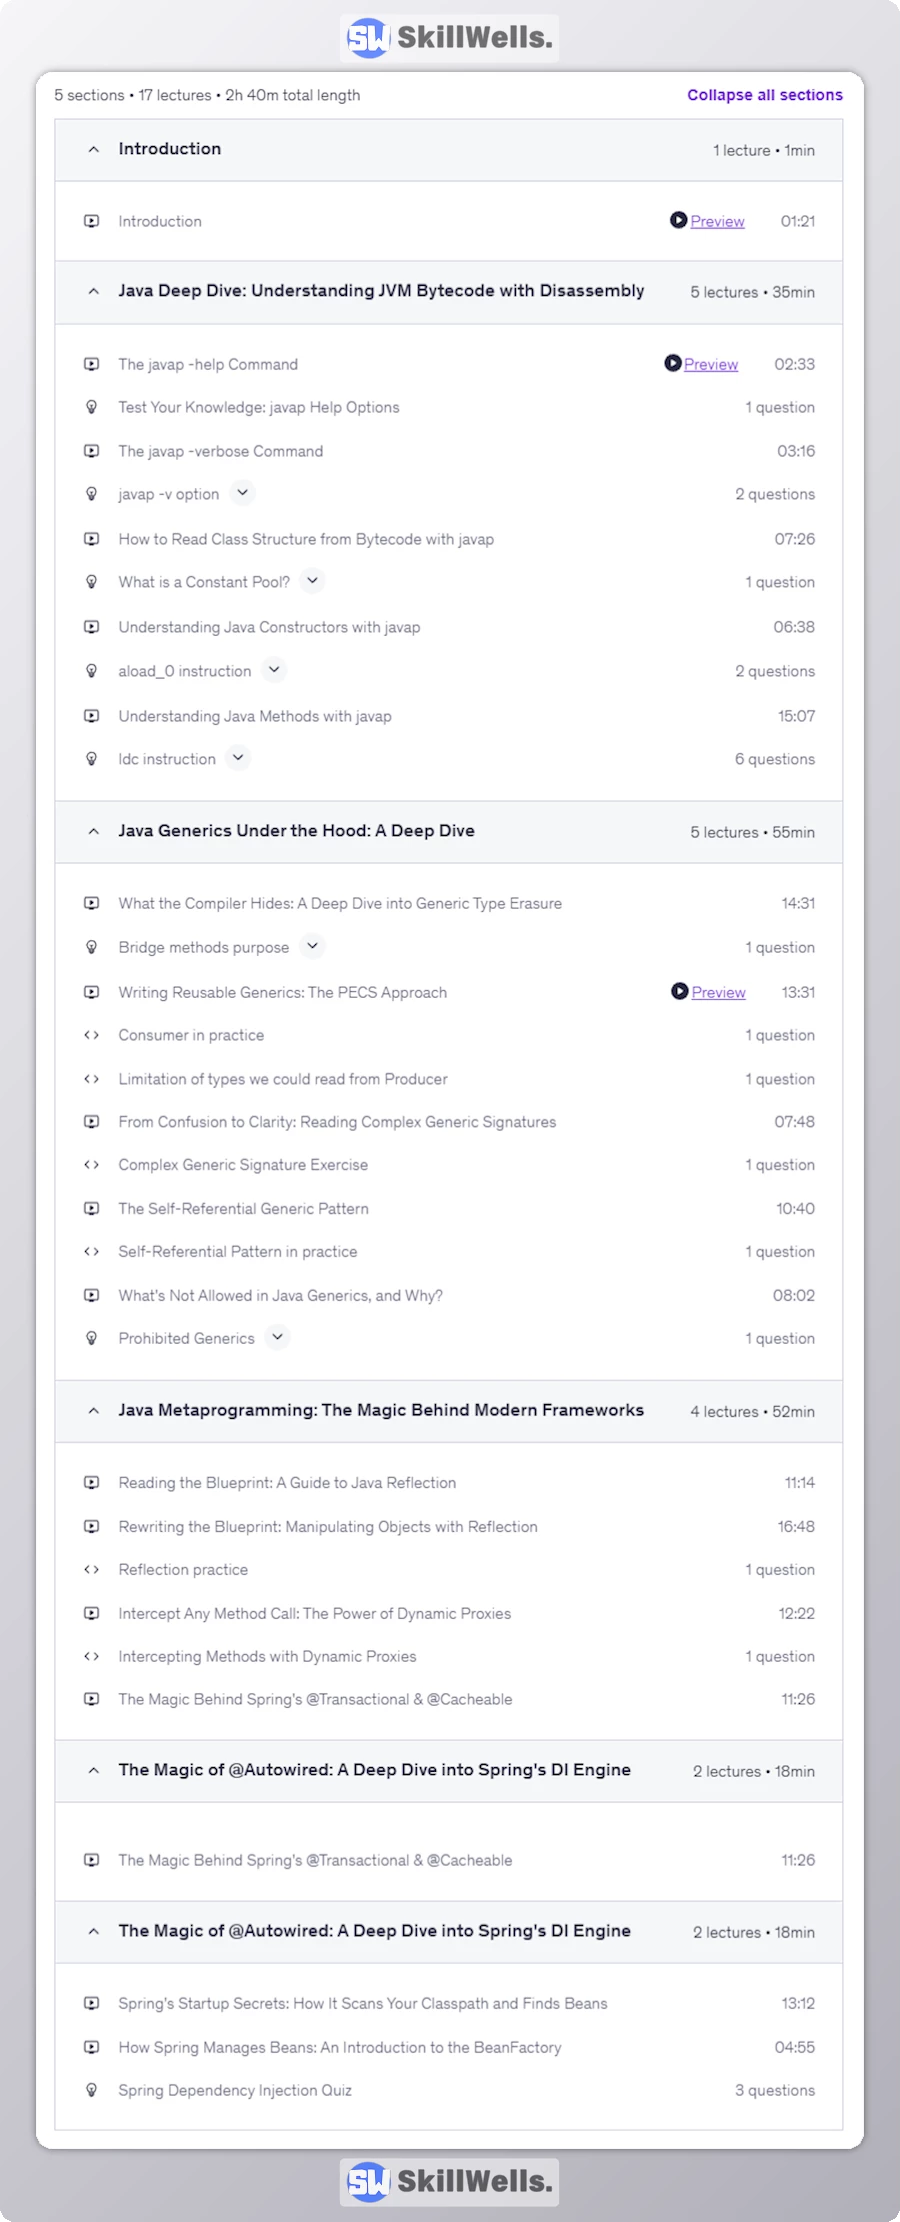Click 'Collapse all sections' link
Screen dimensions: 900x2222
(x=764, y=95)
